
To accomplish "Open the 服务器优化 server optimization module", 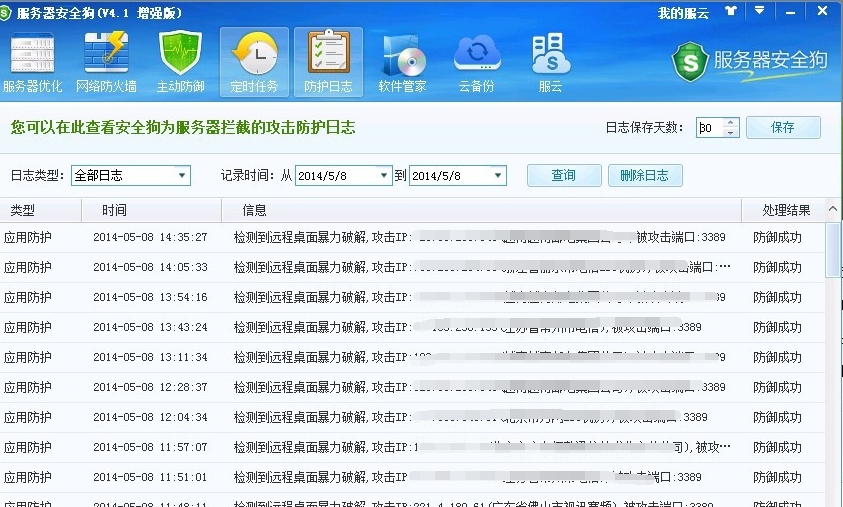I will tap(33, 62).
